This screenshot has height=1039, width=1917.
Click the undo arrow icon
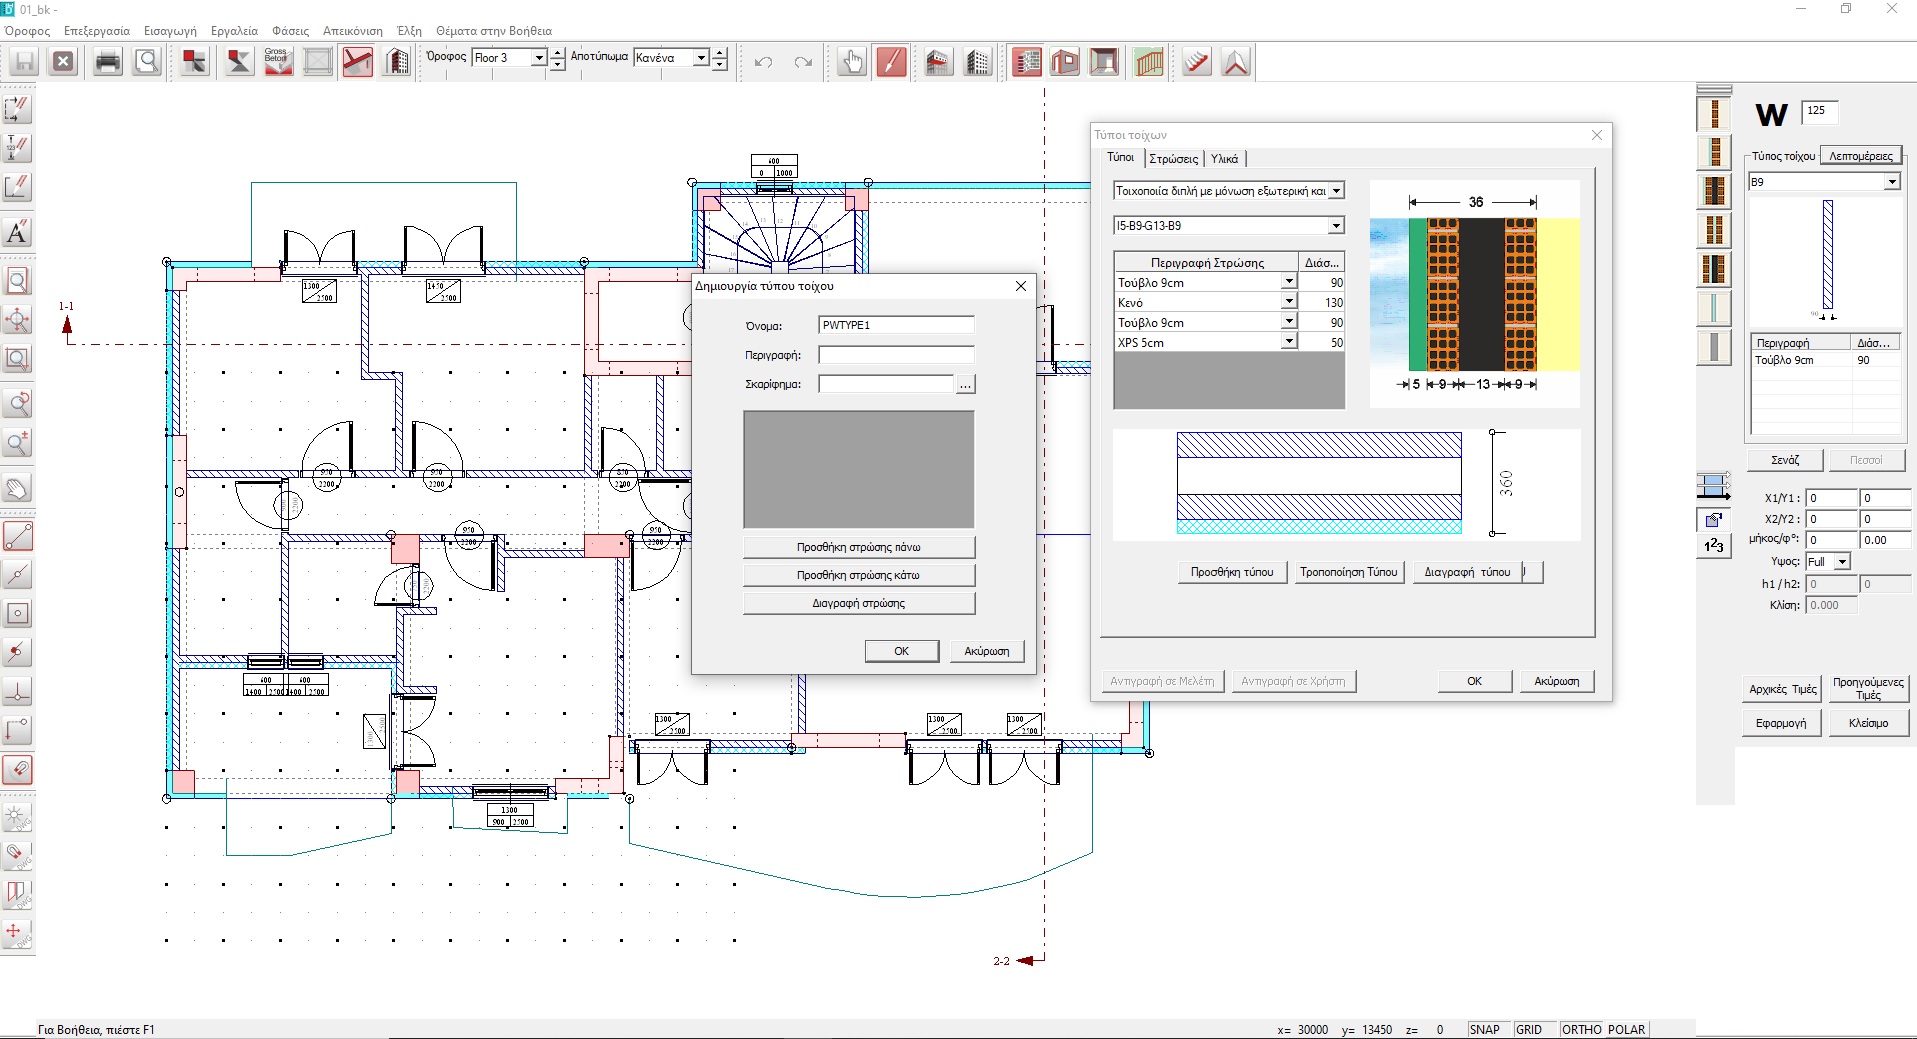[764, 62]
